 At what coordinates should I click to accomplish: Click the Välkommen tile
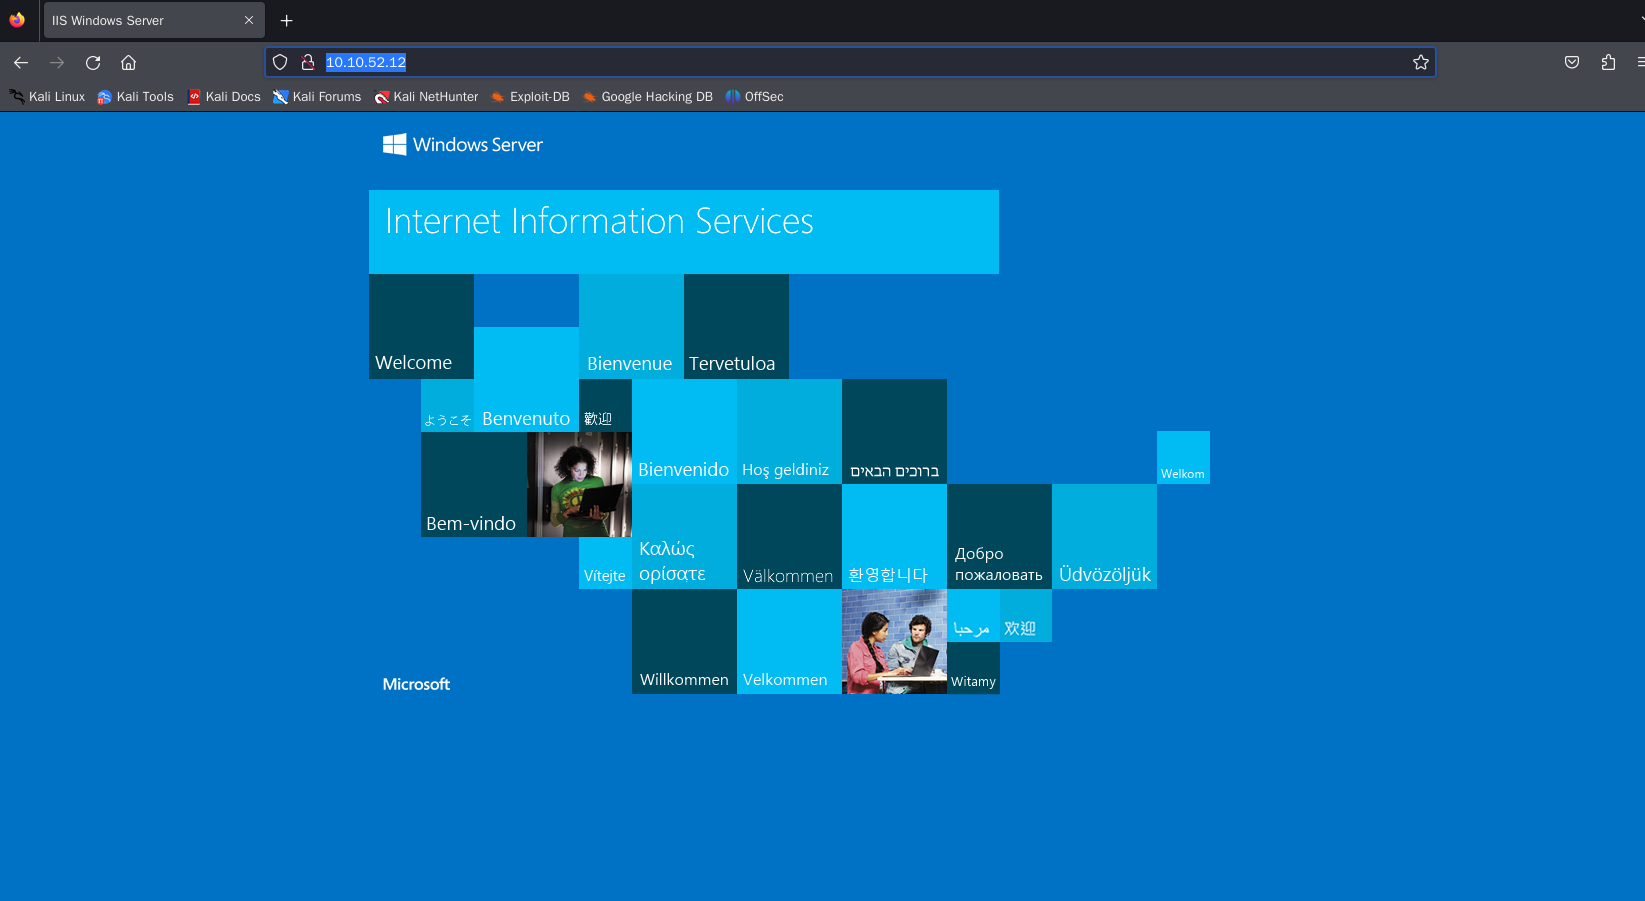(789, 537)
